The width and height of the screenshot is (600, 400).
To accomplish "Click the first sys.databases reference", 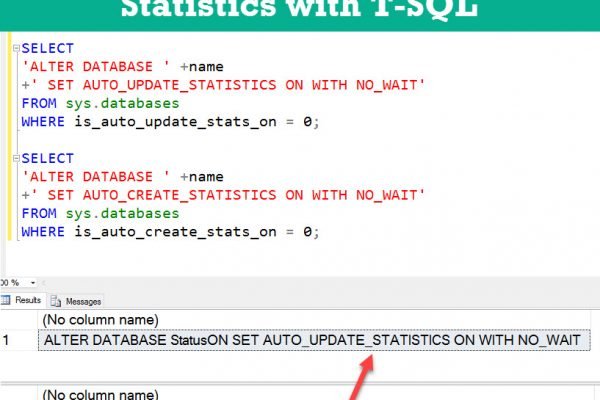I will (122, 103).
